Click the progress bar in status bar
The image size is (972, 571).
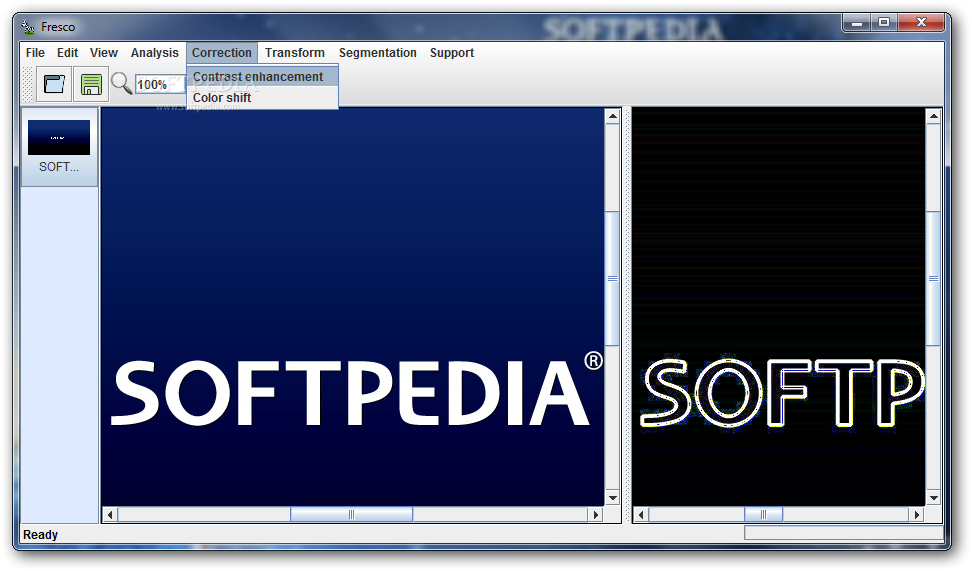843,533
